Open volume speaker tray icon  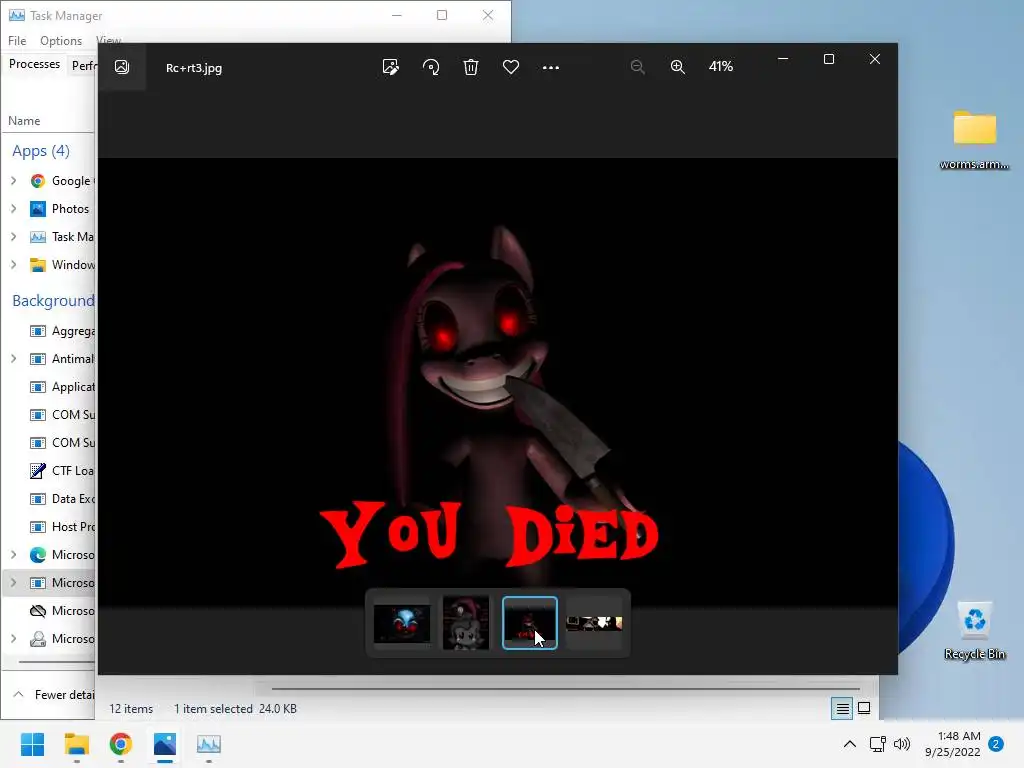902,744
